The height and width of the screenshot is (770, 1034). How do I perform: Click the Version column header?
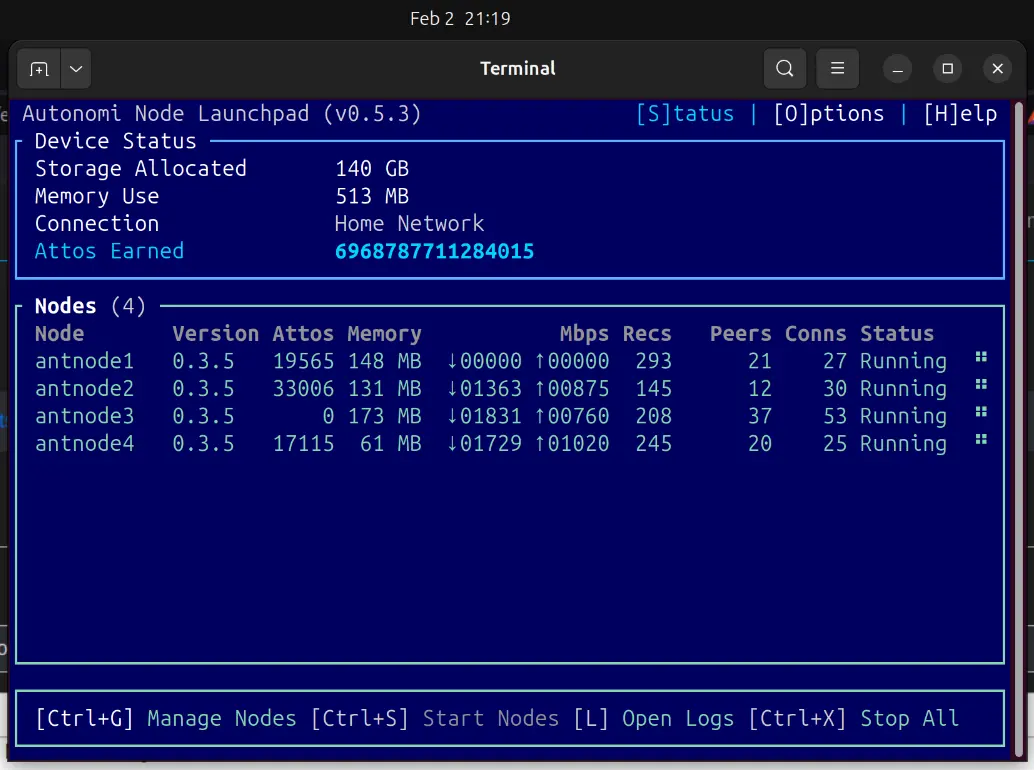pyautogui.click(x=216, y=334)
